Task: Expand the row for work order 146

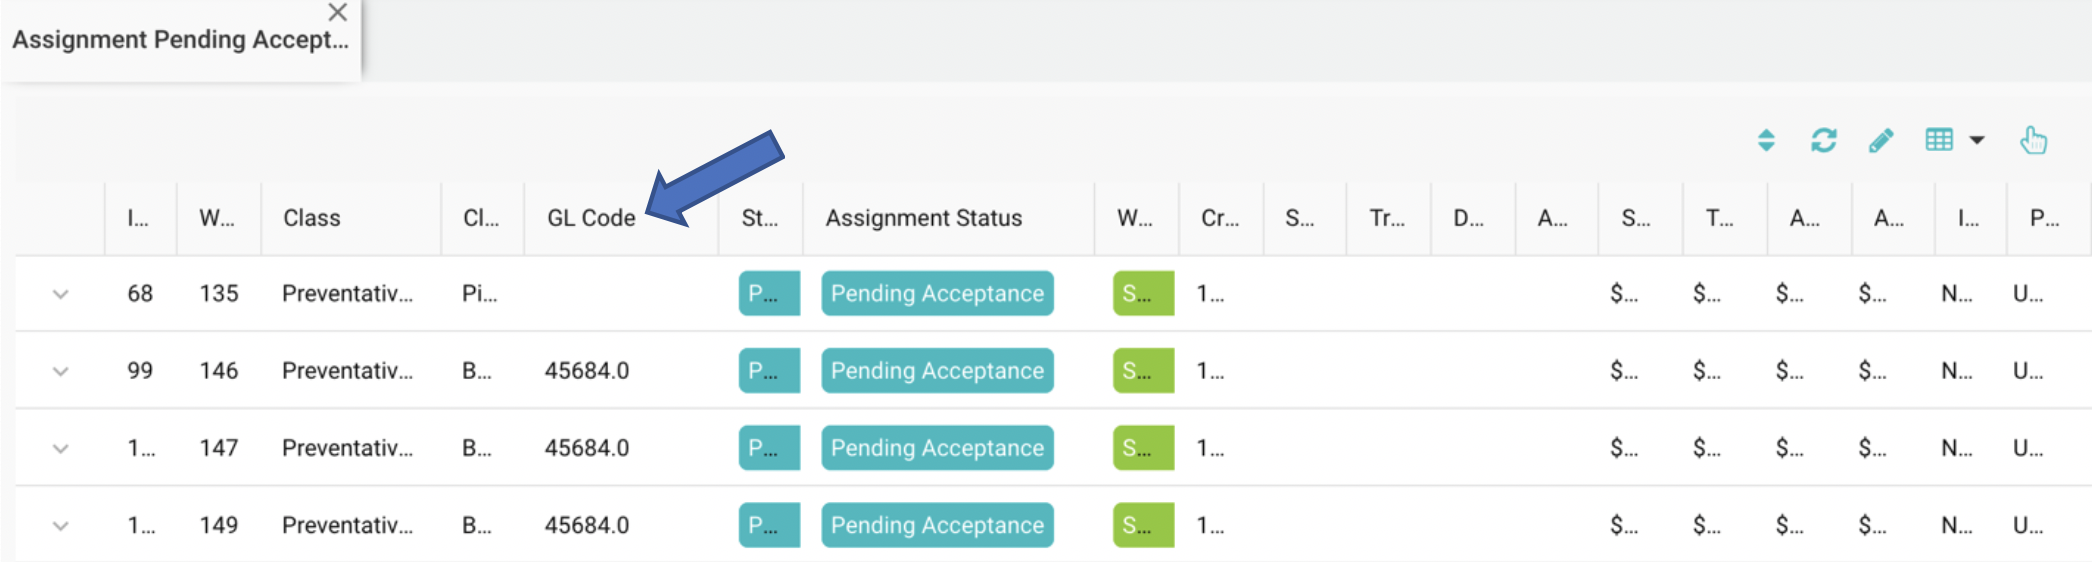Action: [61, 371]
